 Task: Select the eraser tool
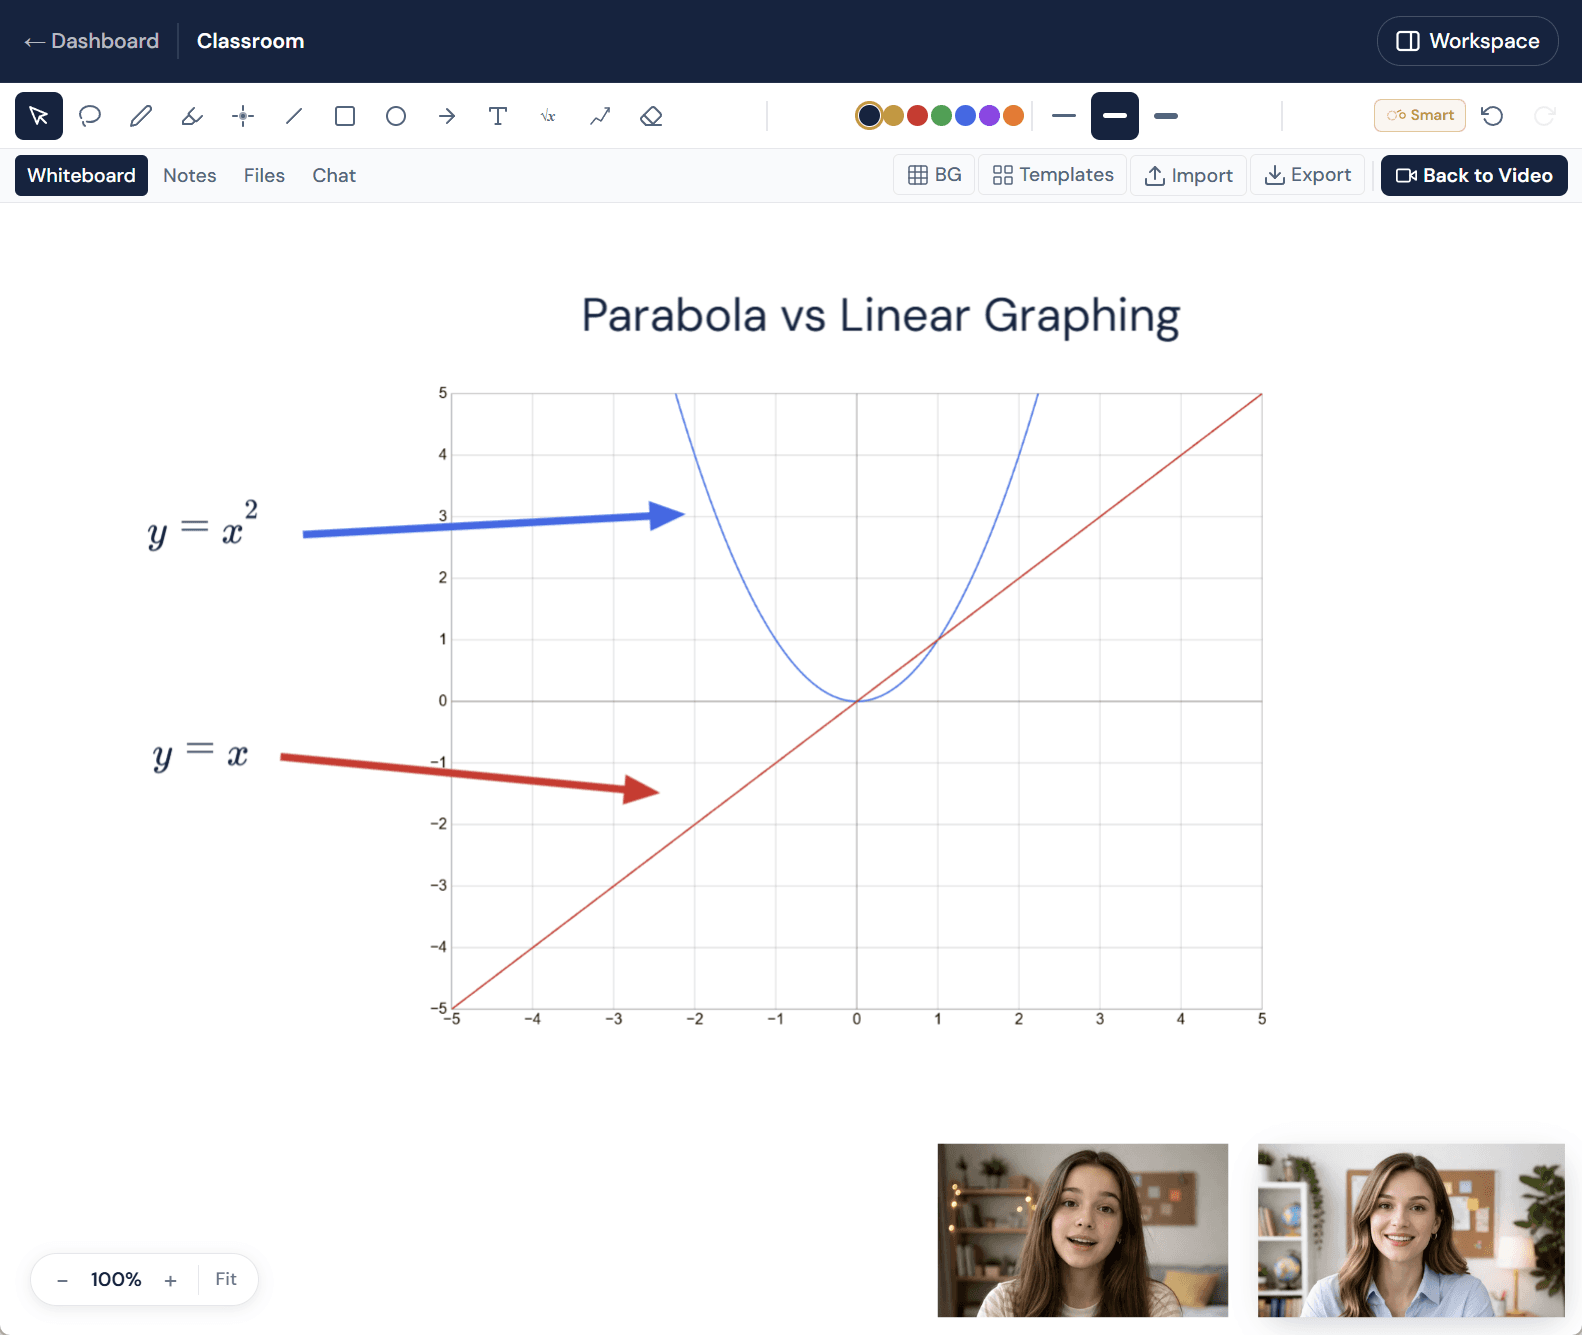651,116
